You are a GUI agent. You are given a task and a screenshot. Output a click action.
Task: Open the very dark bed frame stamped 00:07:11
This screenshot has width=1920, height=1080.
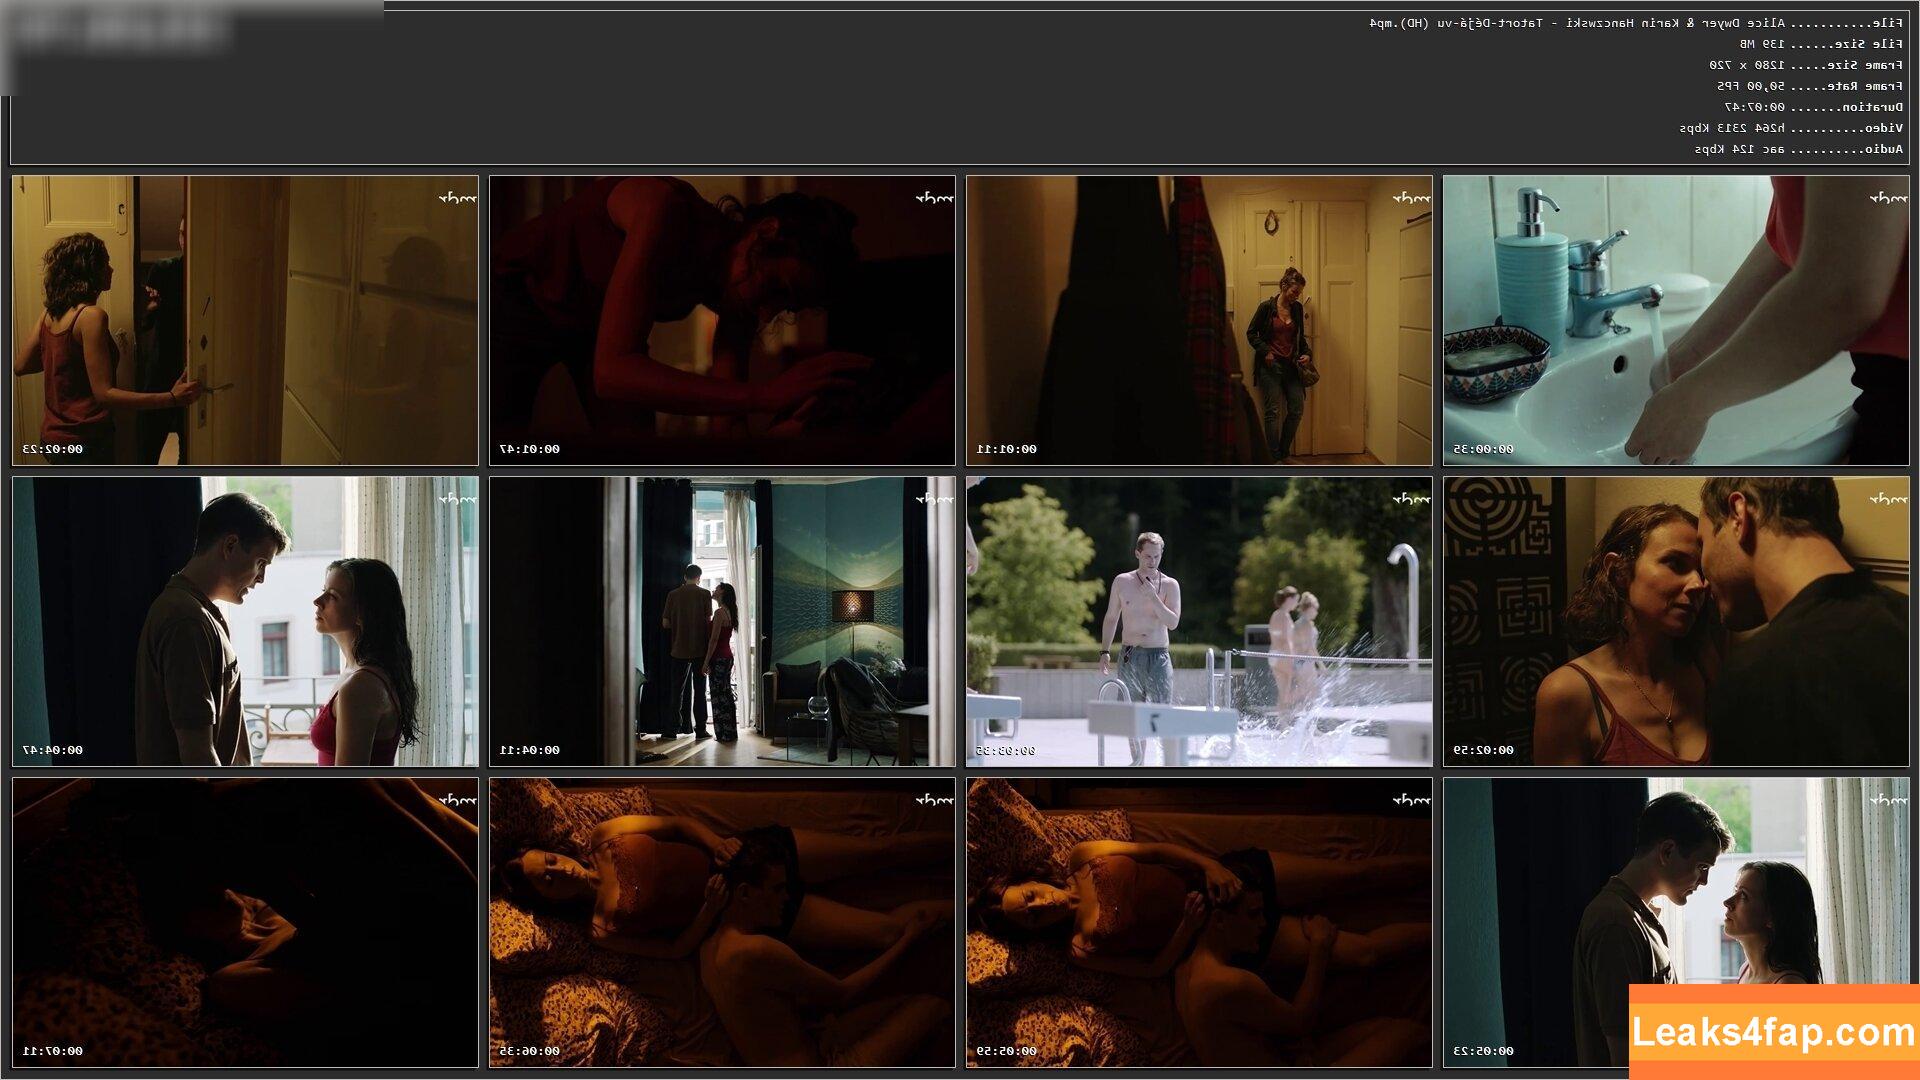tap(245, 922)
